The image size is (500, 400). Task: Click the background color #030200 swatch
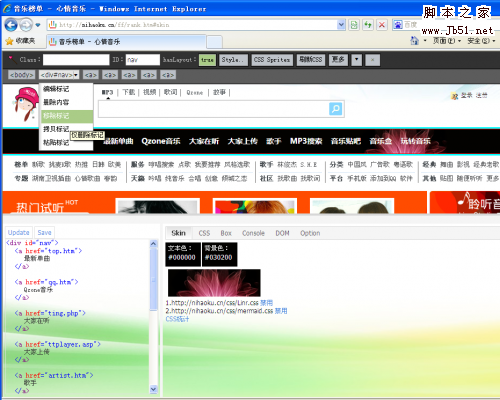tap(219, 254)
